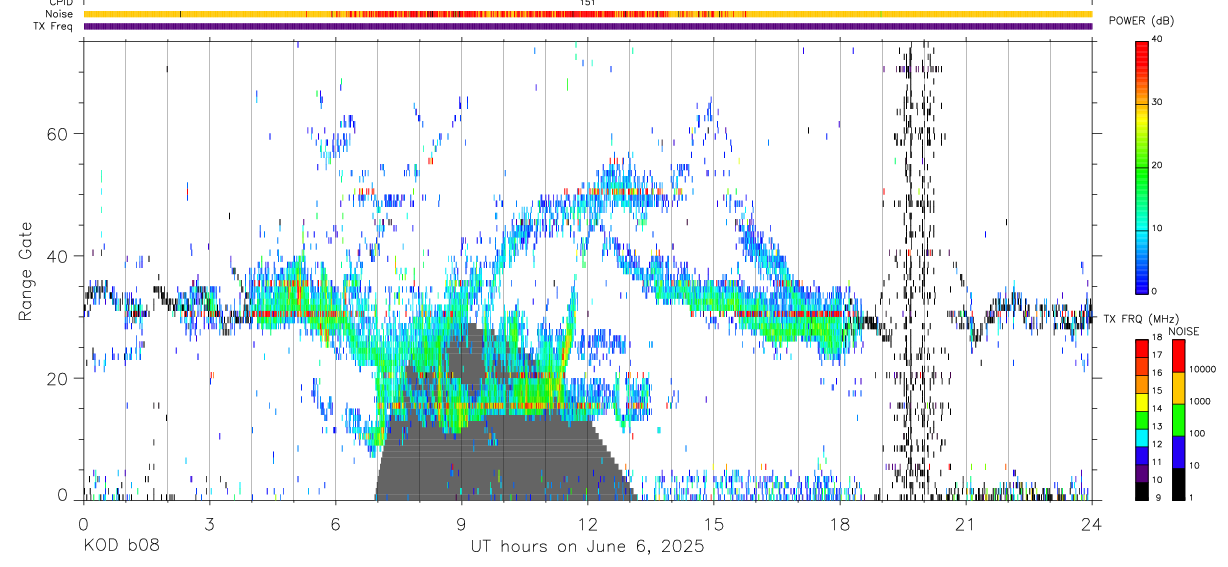Click the POWER color scale bar
Image resolution: width=1228 pixels, height=567 pixels.
click(1141, 166)
